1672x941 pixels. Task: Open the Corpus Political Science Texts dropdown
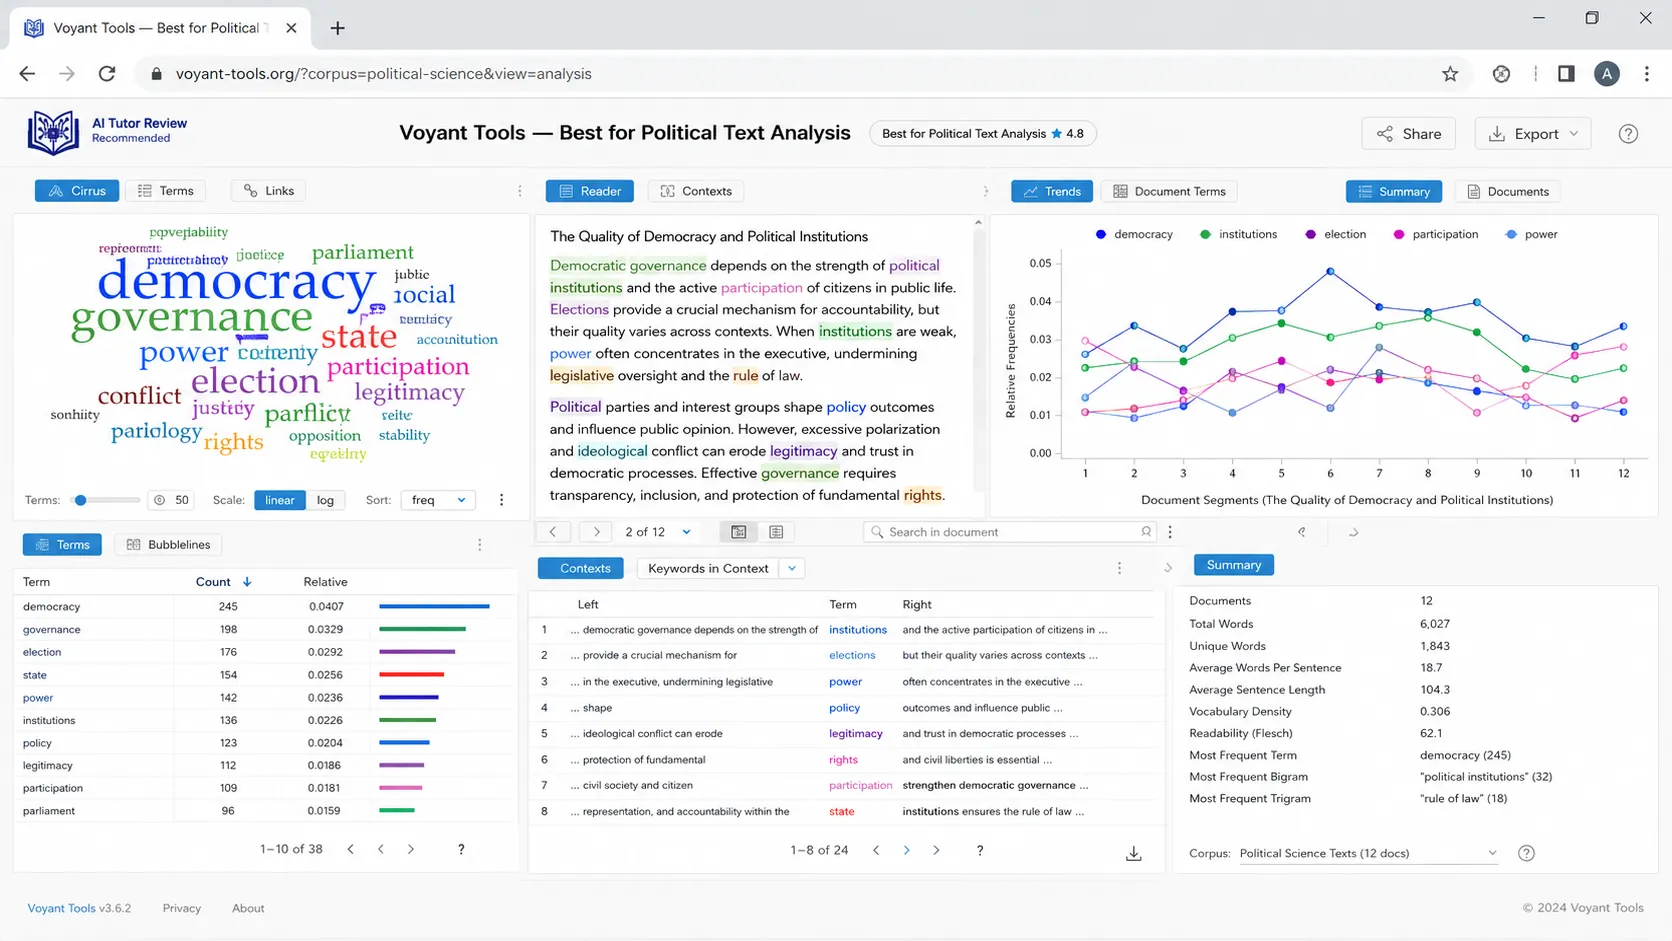(x=1368, y=853)
